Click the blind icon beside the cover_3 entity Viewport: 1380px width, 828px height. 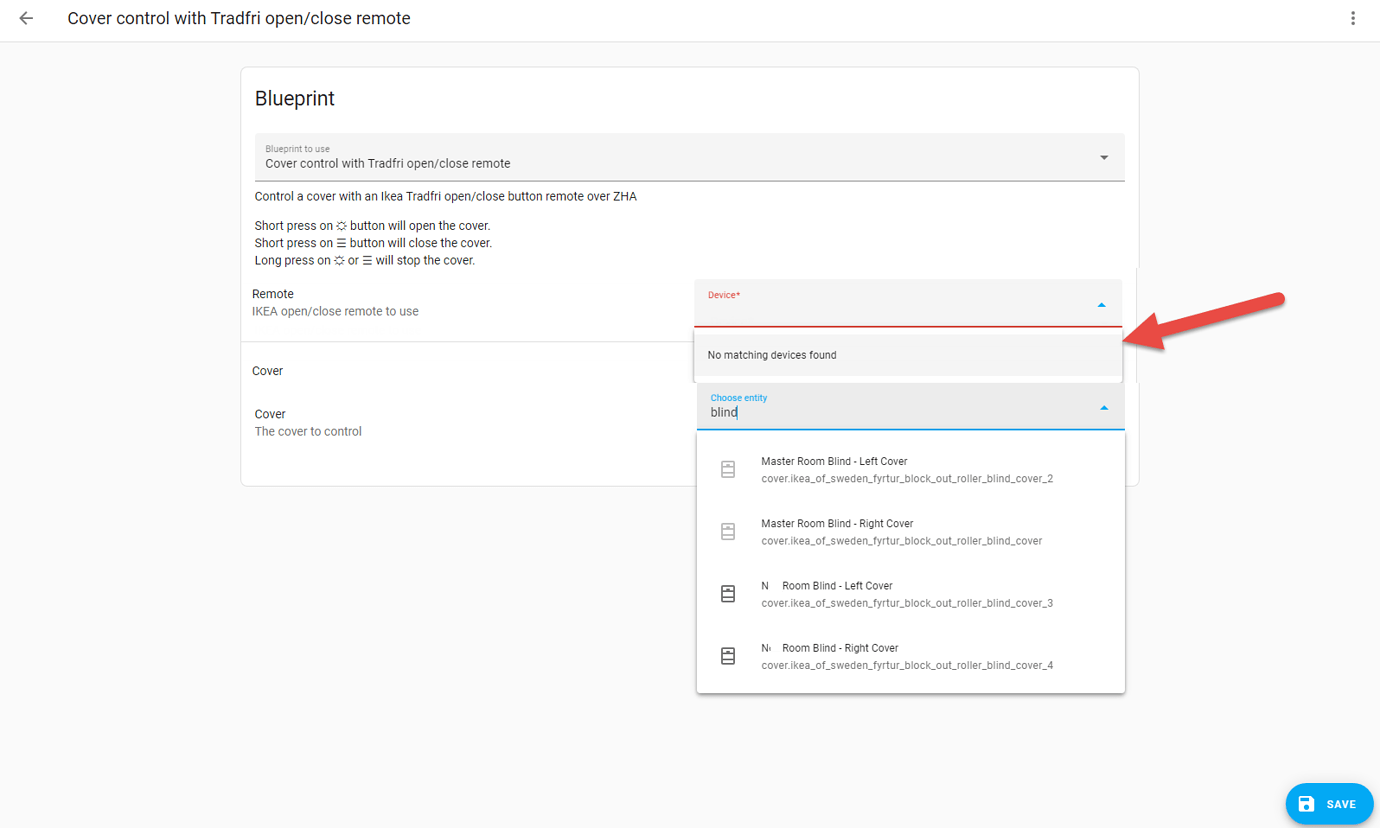click(728, 594)
